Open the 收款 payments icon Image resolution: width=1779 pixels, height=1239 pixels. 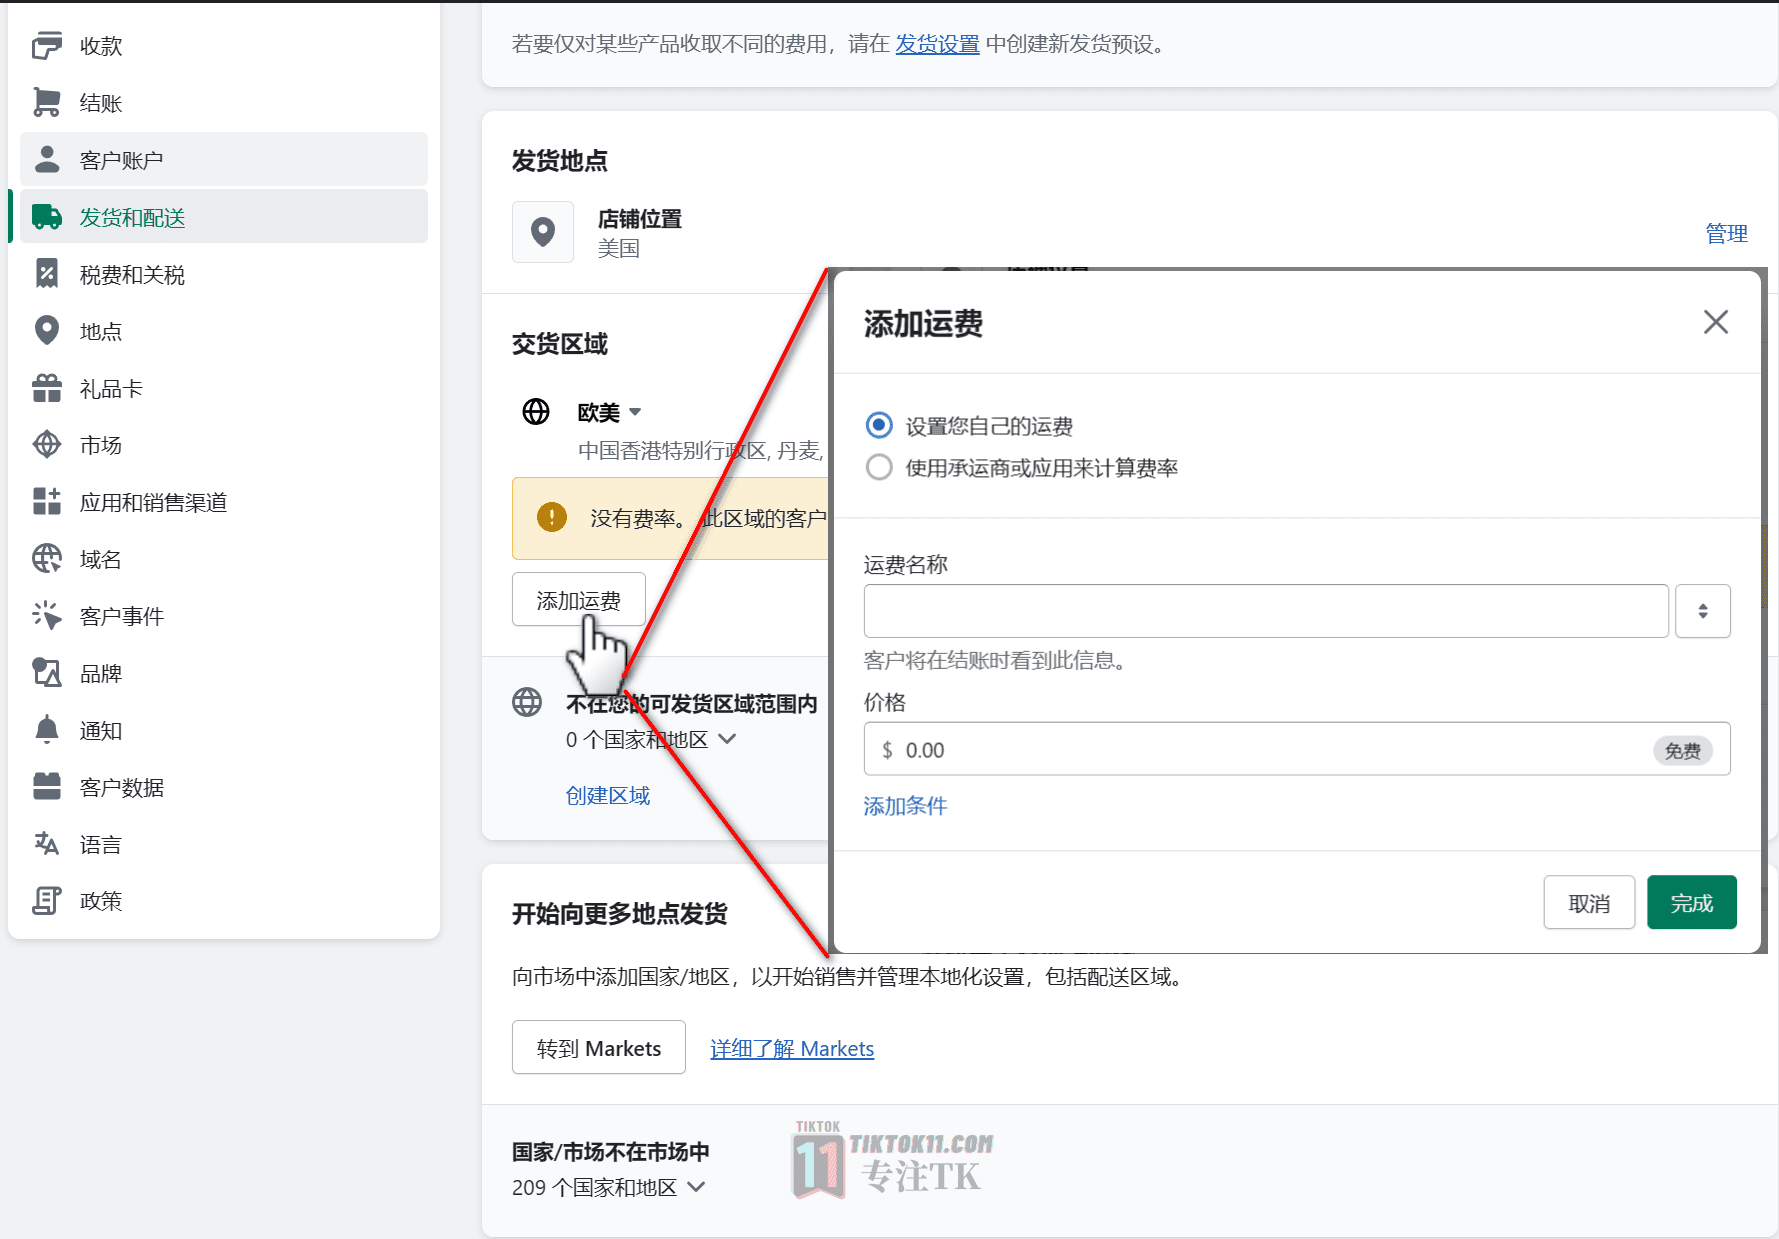47,46
